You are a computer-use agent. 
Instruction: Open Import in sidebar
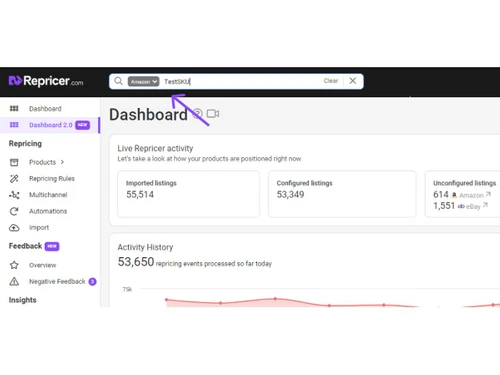39,228
